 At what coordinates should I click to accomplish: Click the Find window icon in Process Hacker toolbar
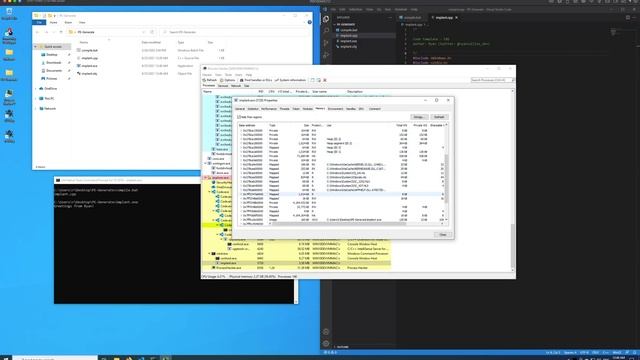coord(313,80)
